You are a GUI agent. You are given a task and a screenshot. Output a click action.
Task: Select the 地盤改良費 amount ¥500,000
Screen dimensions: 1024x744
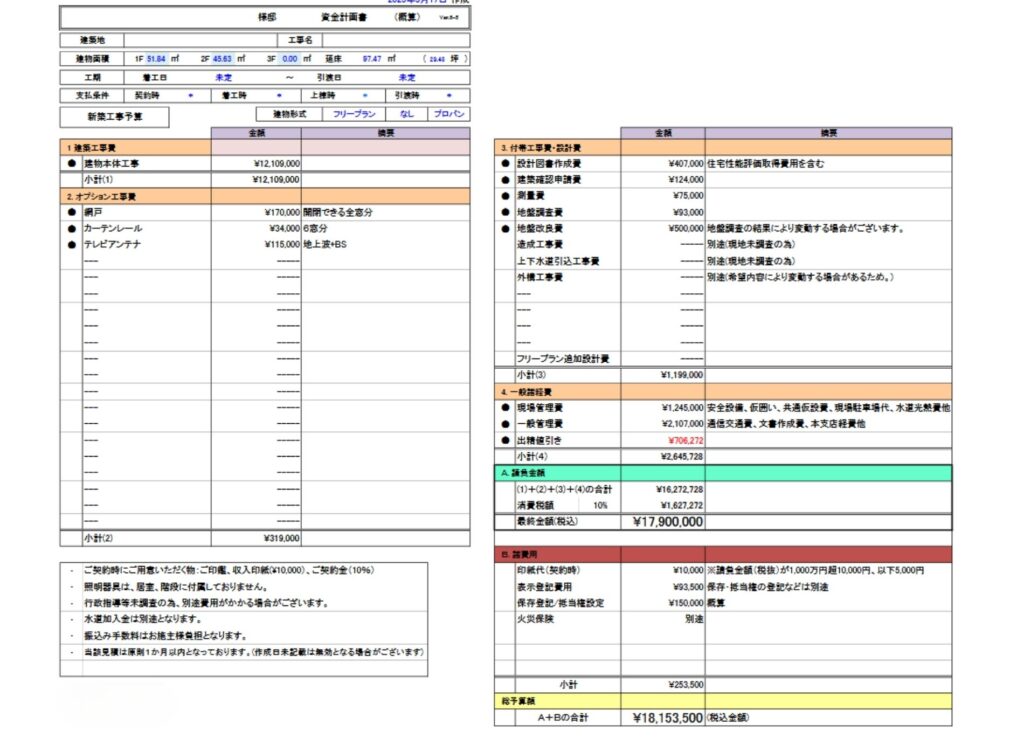pos(686,229)
